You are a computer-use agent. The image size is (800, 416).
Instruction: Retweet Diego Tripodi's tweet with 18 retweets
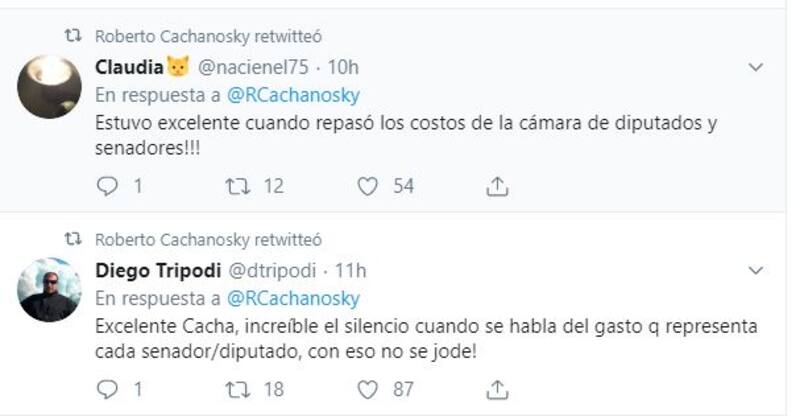click(x=236, y=387)
